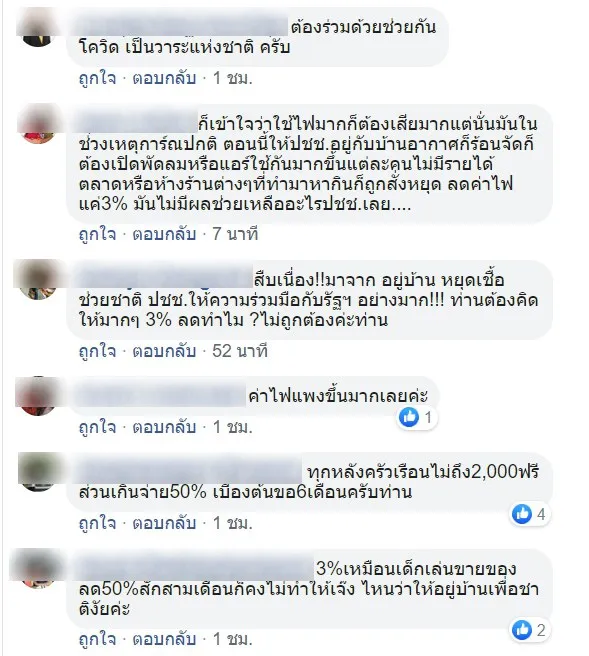Screen dimensions: 589x656
Task: Click ถูกใจ under ค่าไฟแพงขึ้นมากเลยค่ะ comment
Action: click(x=97, y=427)
